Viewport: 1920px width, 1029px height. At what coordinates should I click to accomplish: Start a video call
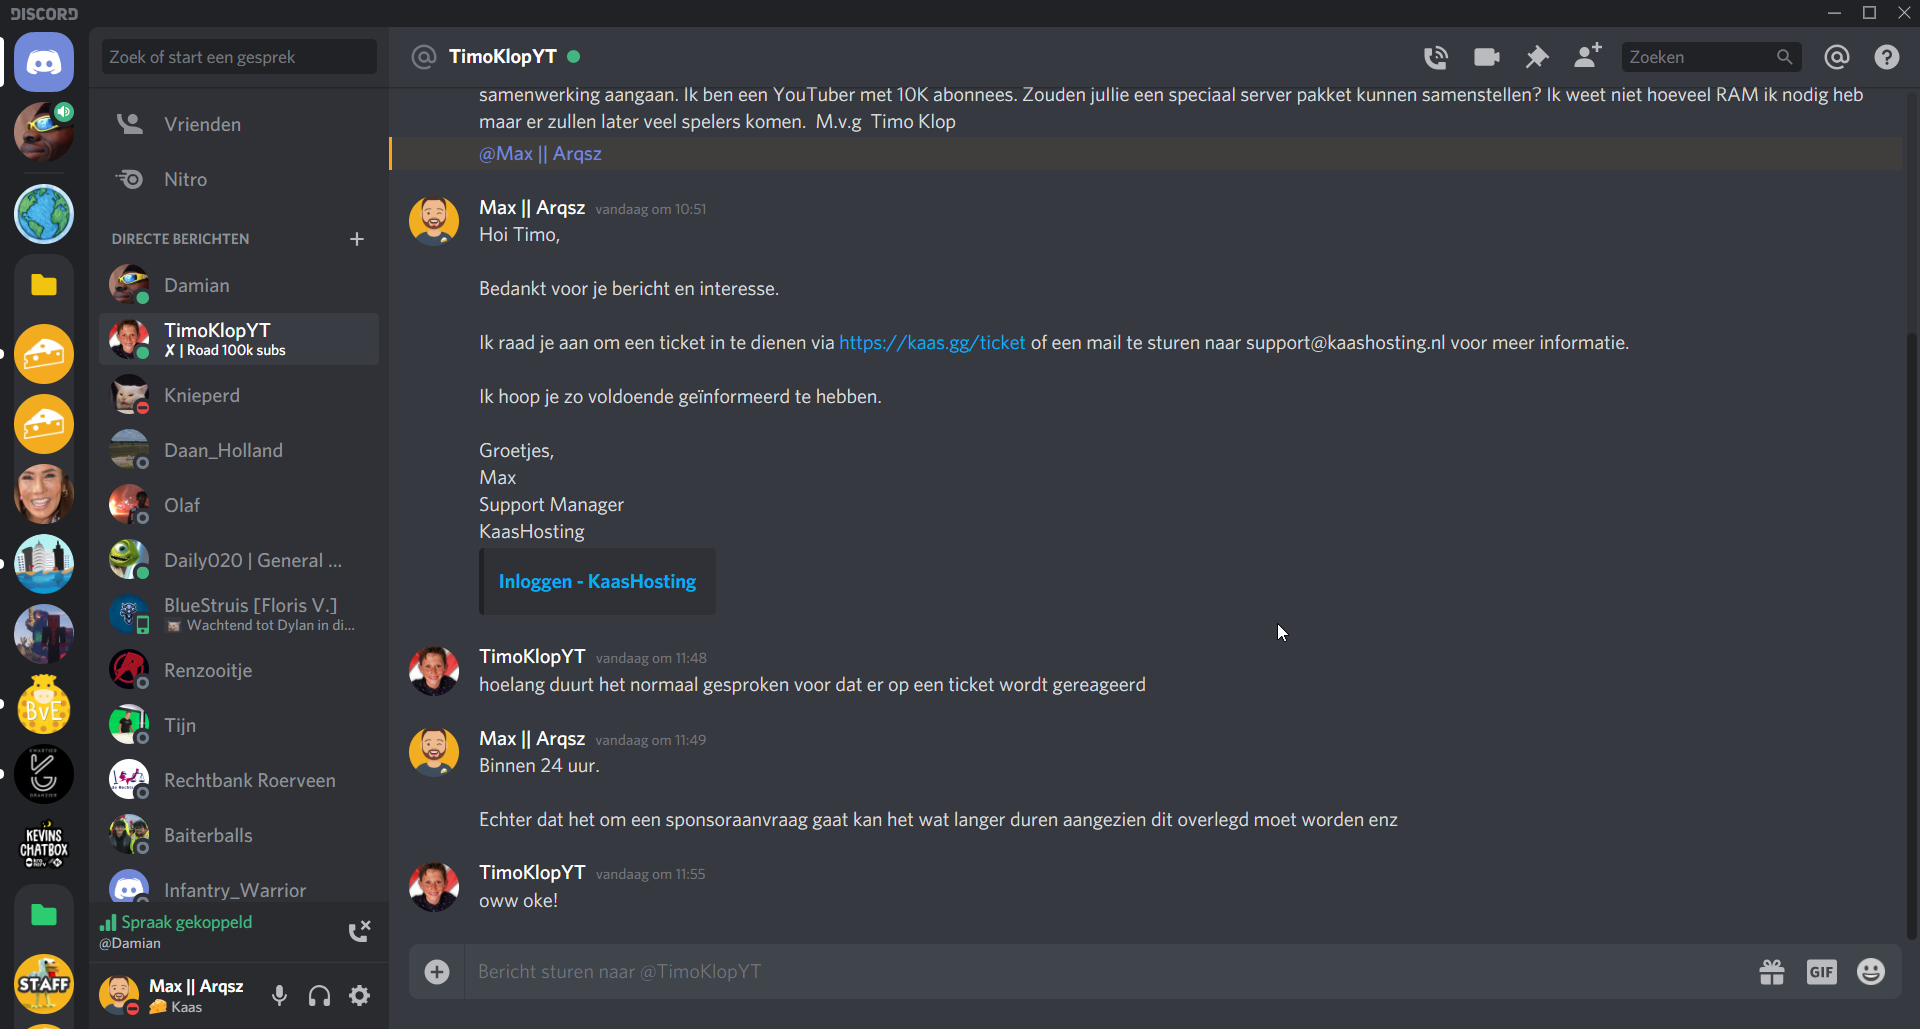click(x=1486, y=57)
